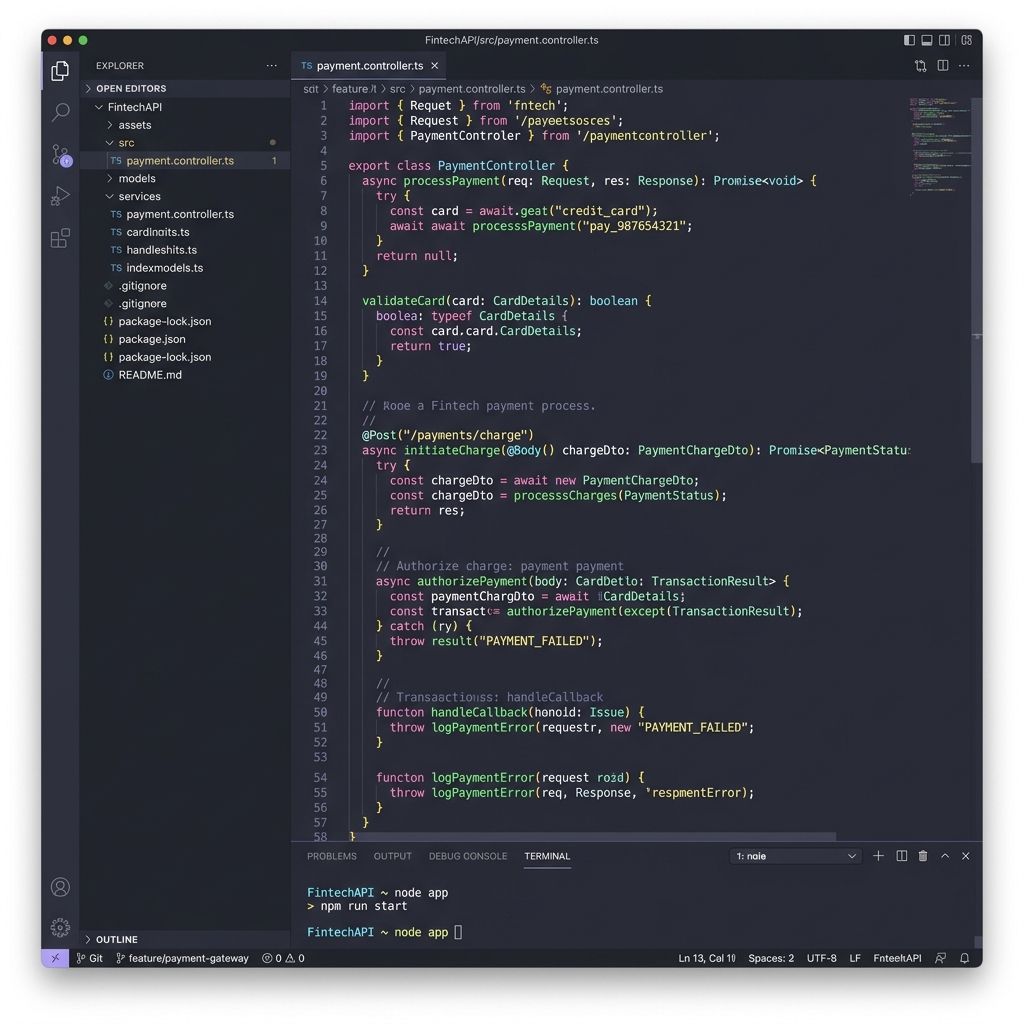Split the terminal pane
The image size is (1024, 1024).
(x=900, y=856)
